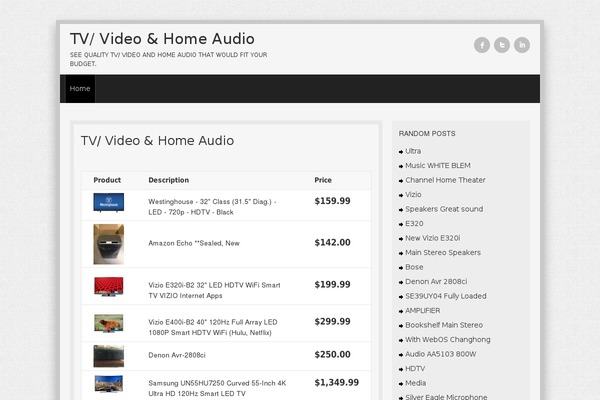
Task: Select the Samsung UN55HU7250 description
Action: click(217, 388)
